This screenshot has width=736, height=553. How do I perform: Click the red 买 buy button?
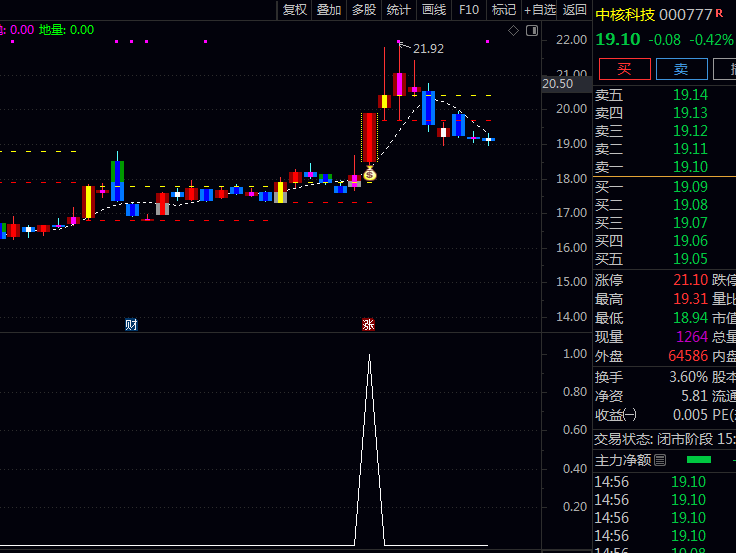pos(625,69)
